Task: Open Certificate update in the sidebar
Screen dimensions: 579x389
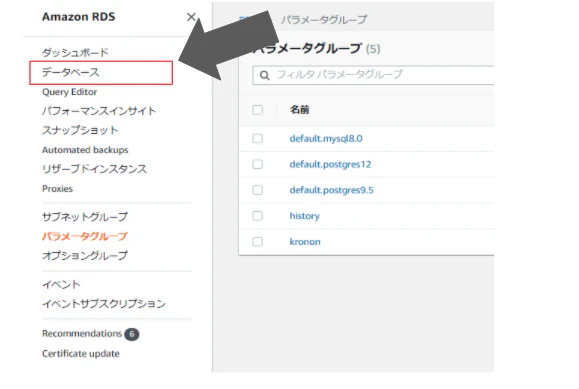Action: pyautogui.click(x=80, y=354)
